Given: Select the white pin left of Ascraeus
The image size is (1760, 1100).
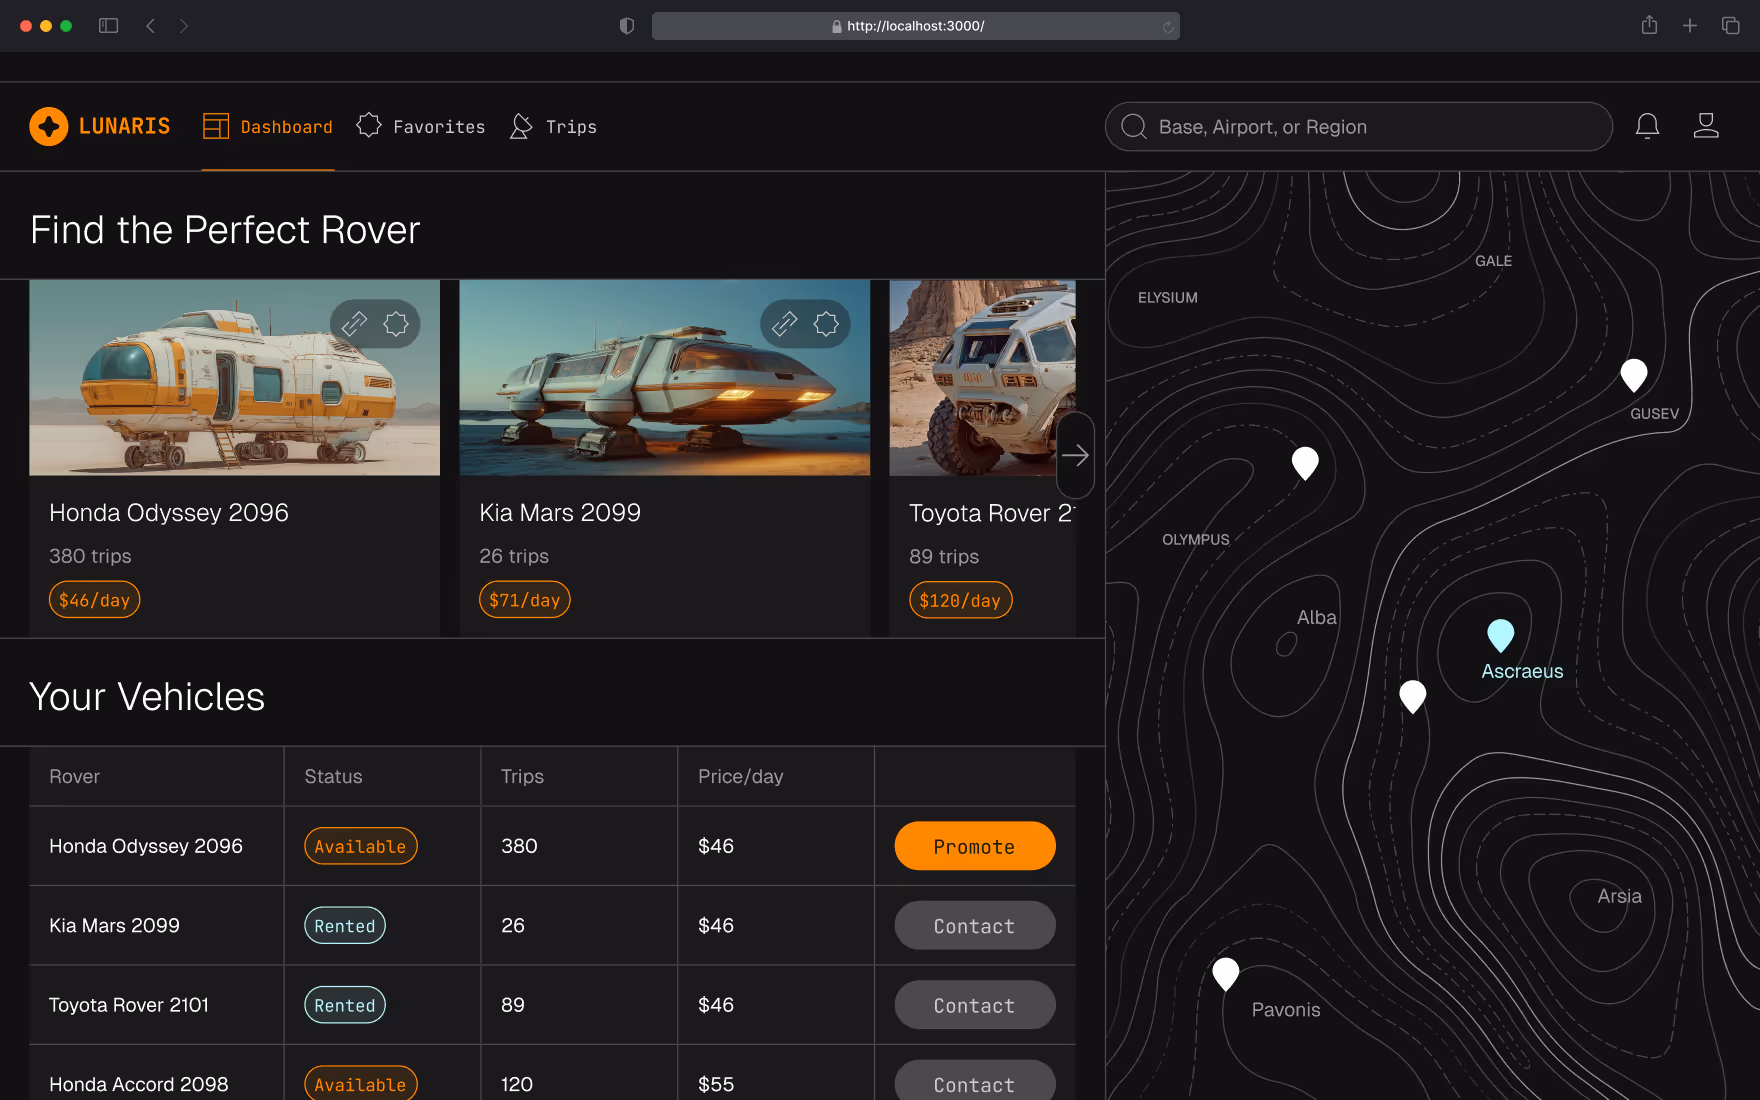Looking at the screenshot, I should click(x=1412, y=696).
